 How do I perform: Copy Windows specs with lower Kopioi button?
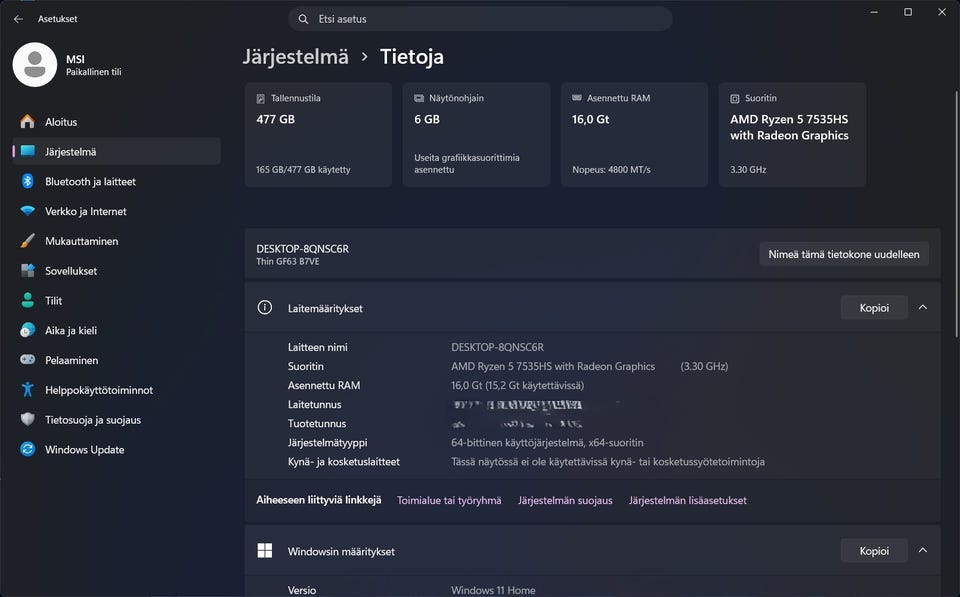[x=874, y=550]
